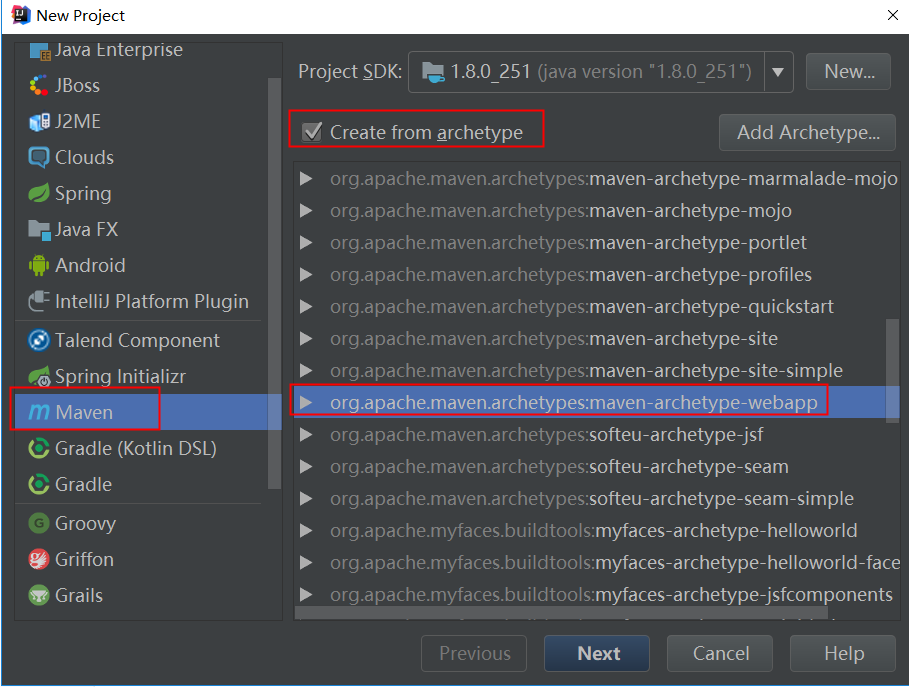Expand maven-archetype-site node arrow
This screenshot has height=687, width=909.
click(306, 339)
